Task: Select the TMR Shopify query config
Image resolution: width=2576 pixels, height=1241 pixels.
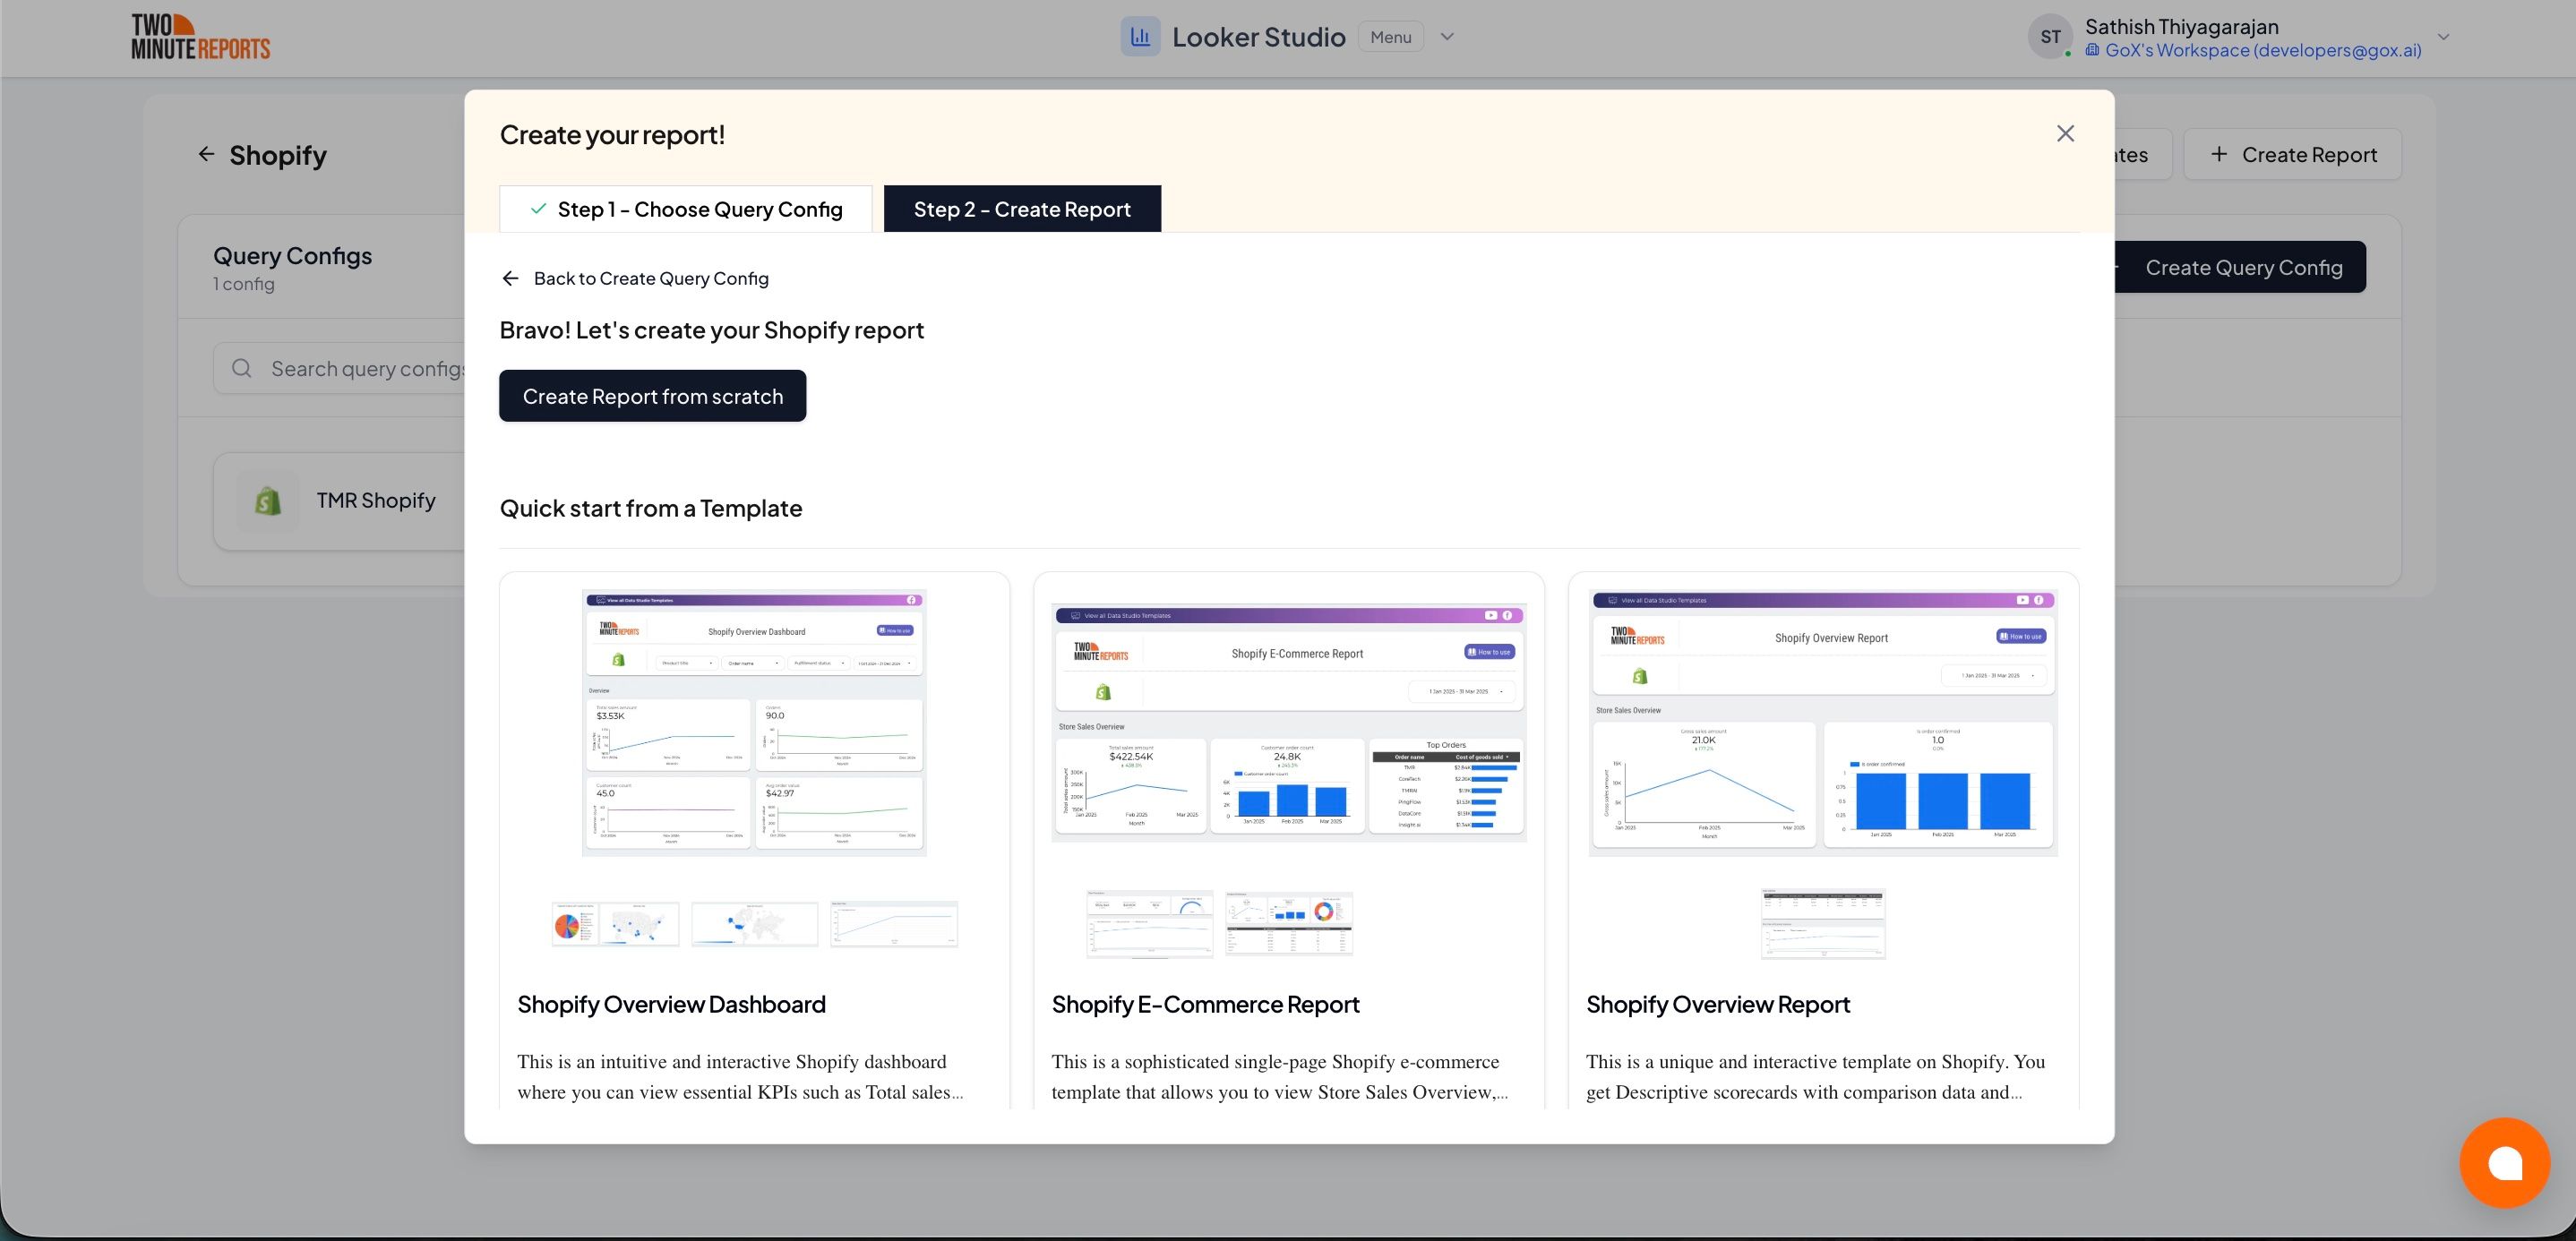Action: point(375,500)
